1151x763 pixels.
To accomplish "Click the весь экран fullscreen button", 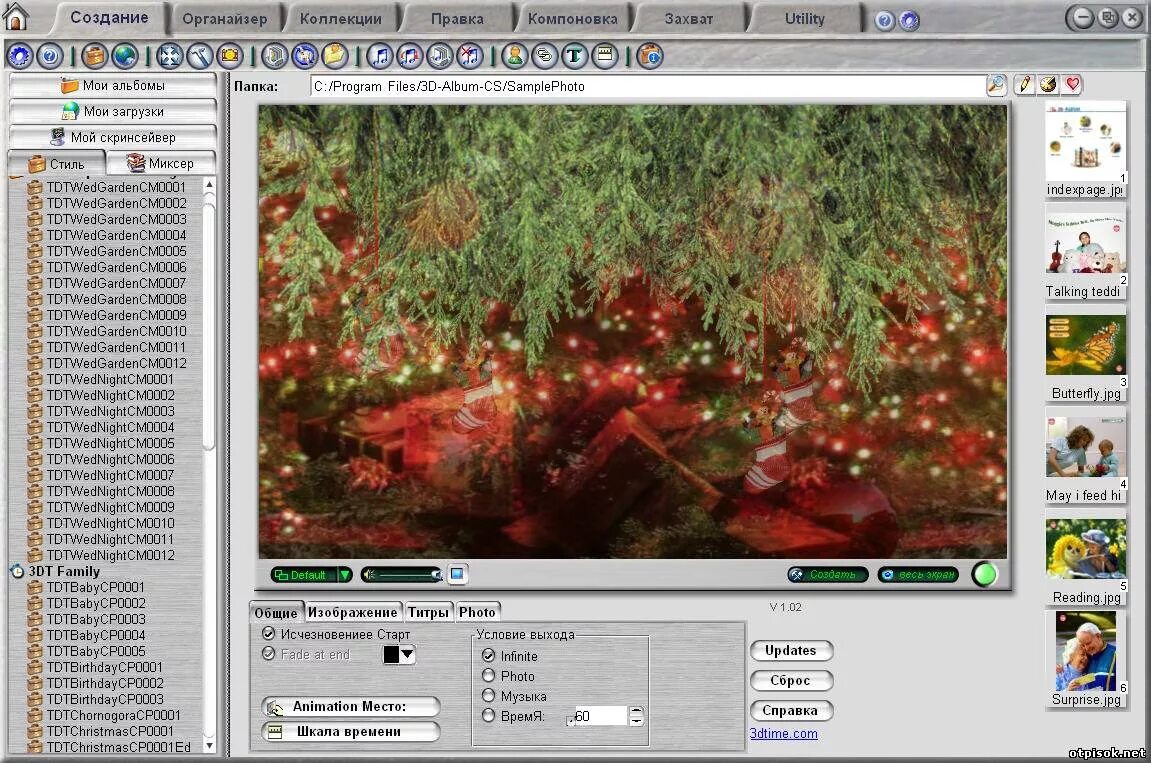I will (918, 574).
